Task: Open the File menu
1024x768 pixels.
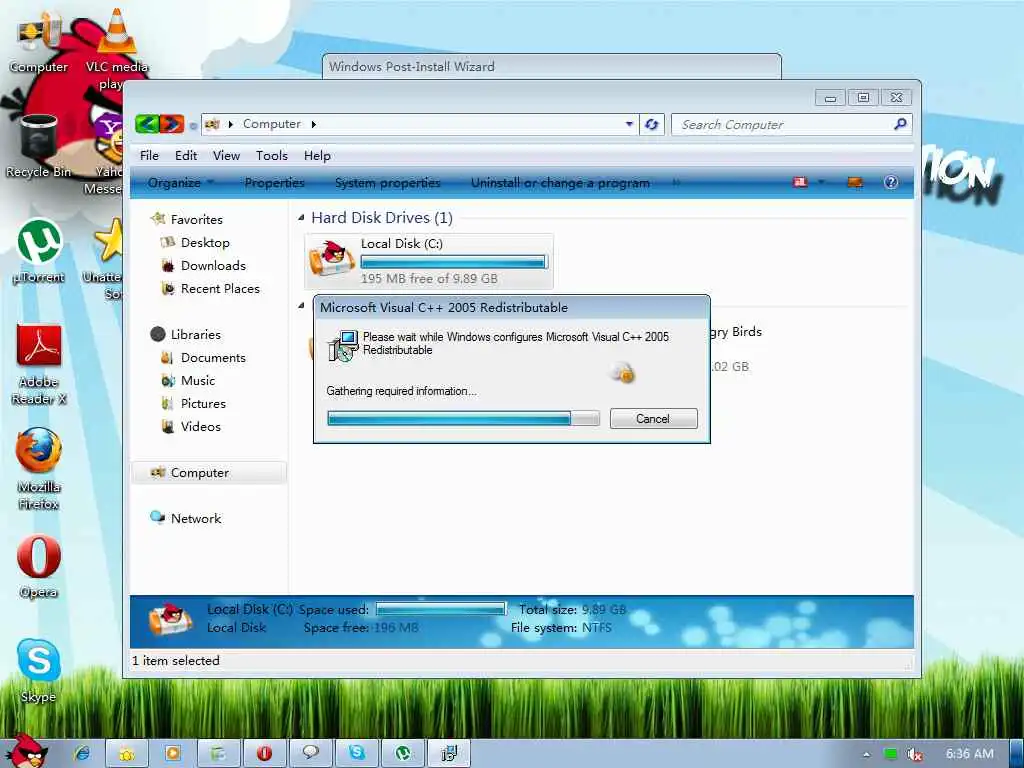Action: tap(149, 155)
